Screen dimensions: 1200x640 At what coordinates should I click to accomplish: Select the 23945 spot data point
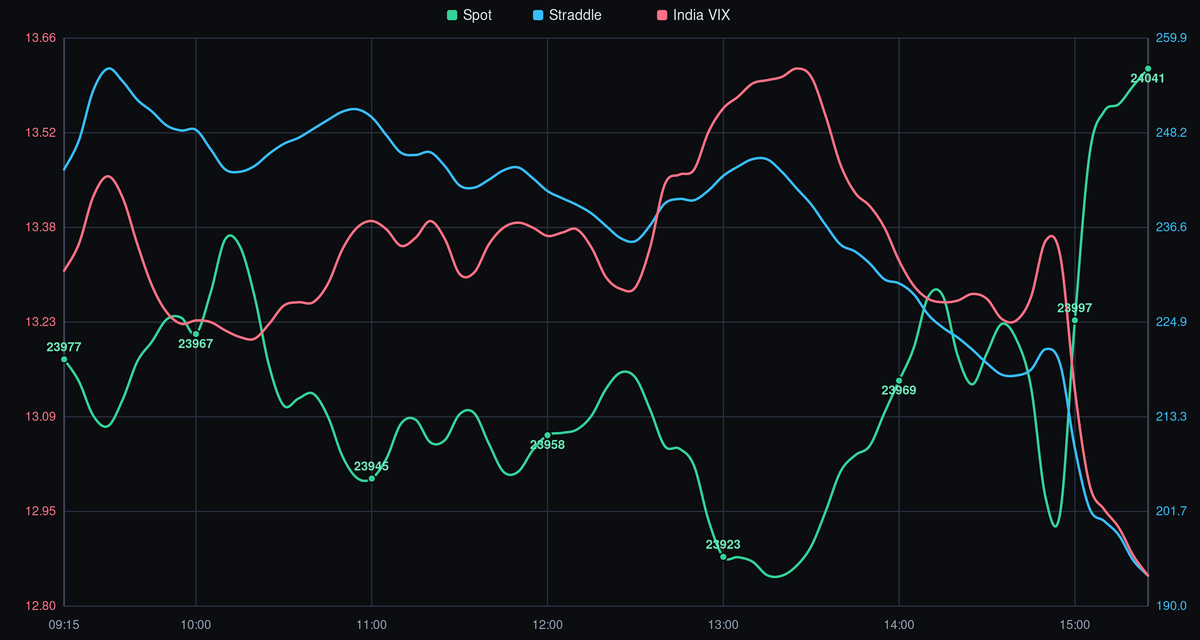coord(372,479)
